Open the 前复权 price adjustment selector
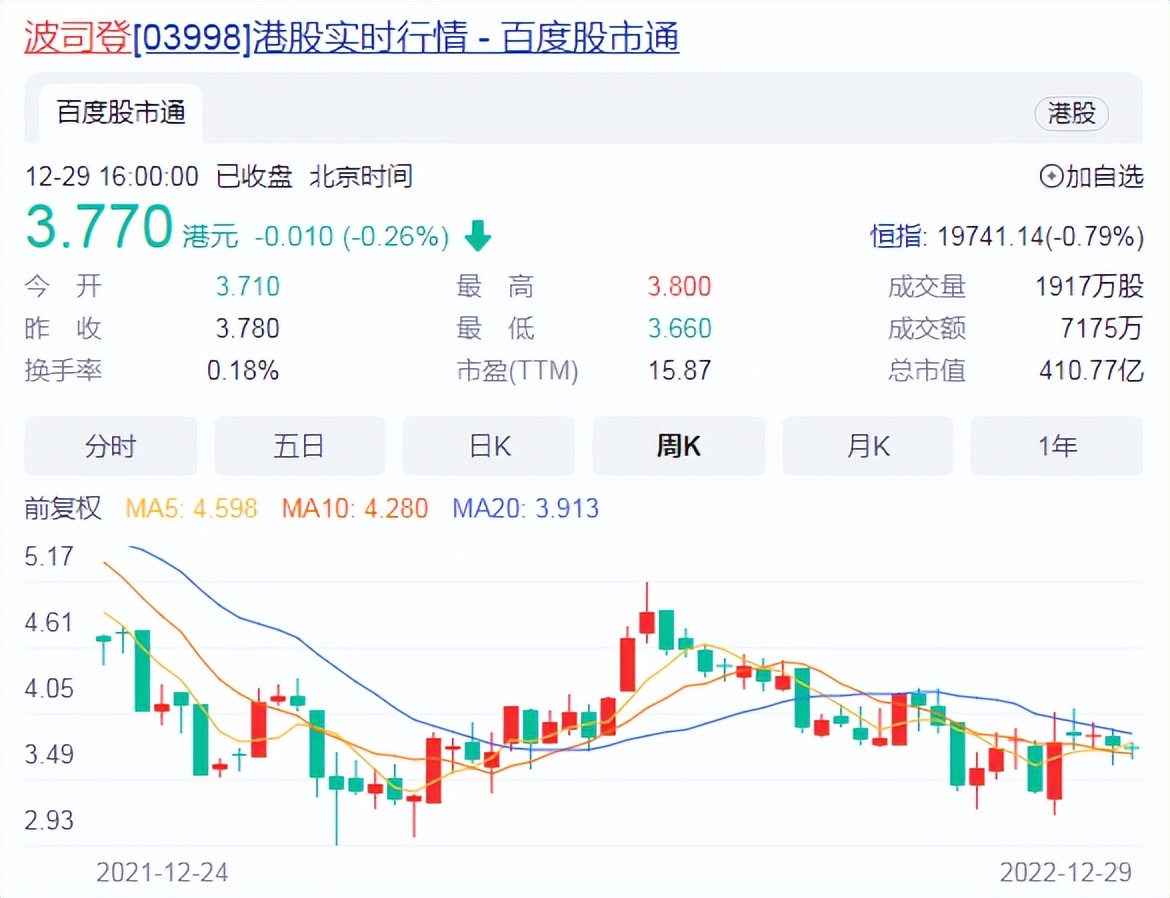 [x=64, y=509]
